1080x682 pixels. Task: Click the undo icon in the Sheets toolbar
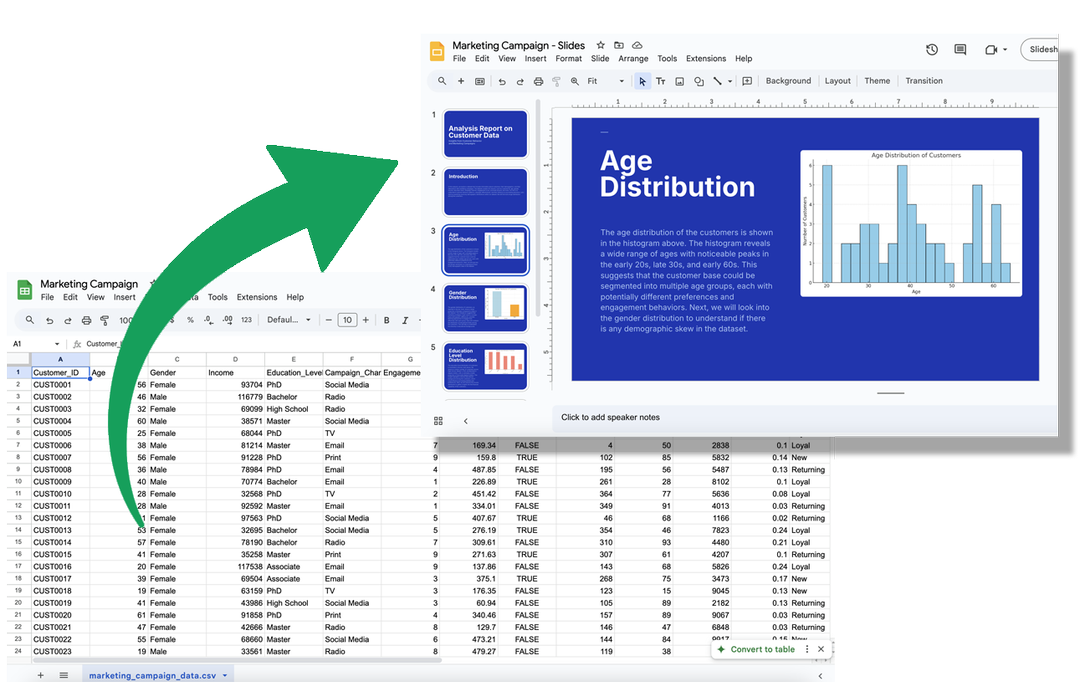point(49,318)
